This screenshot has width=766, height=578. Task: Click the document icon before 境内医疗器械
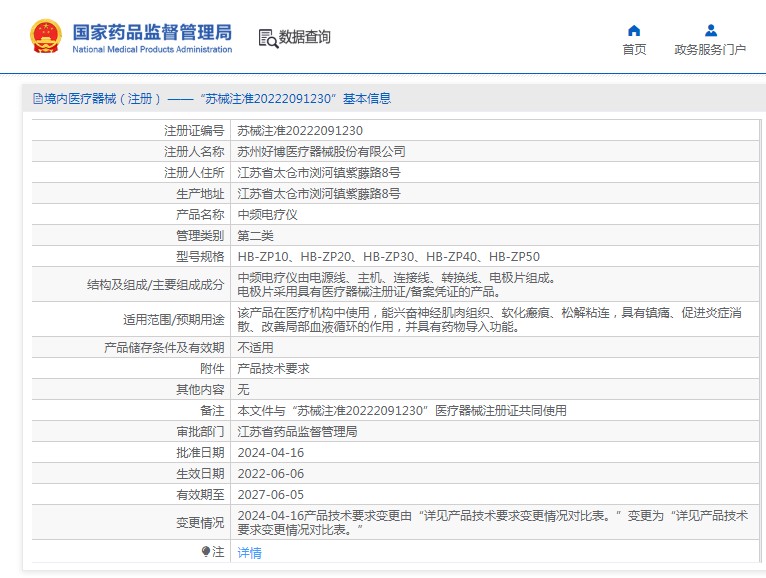pos(38,99)
